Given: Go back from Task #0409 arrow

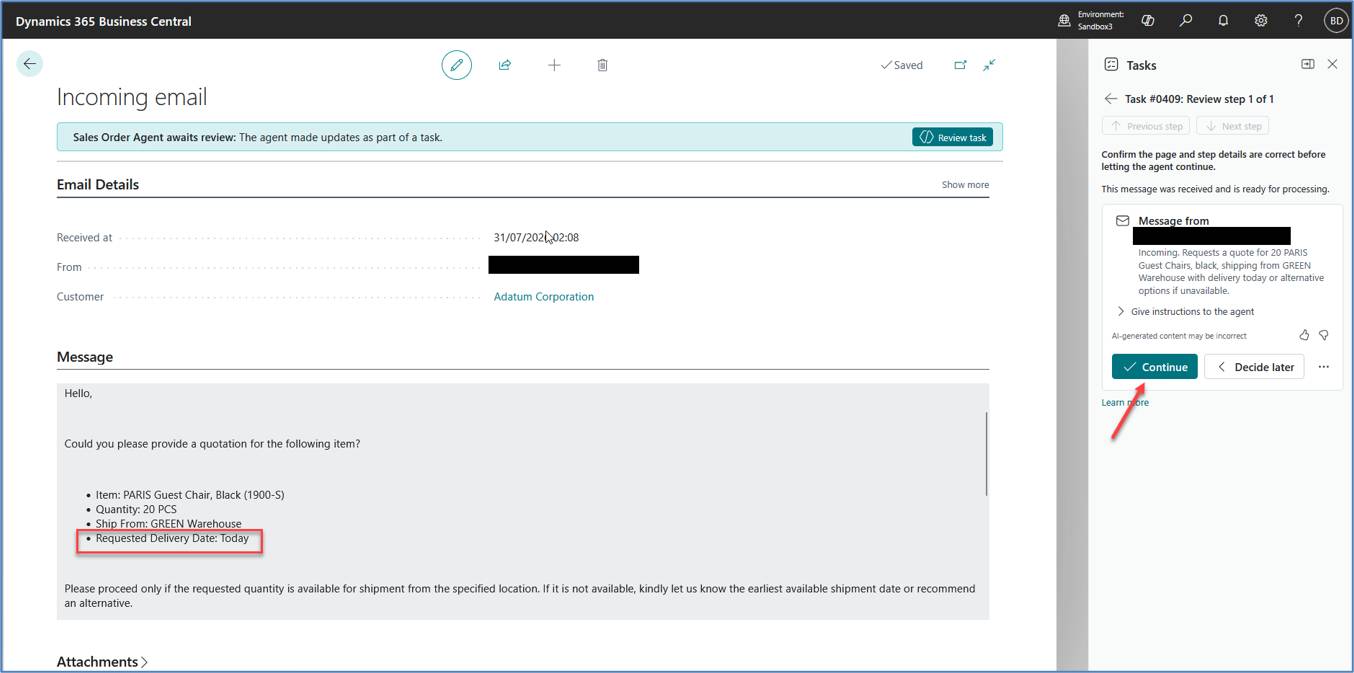Looking at the screenshot, I should coord(1110,99).
